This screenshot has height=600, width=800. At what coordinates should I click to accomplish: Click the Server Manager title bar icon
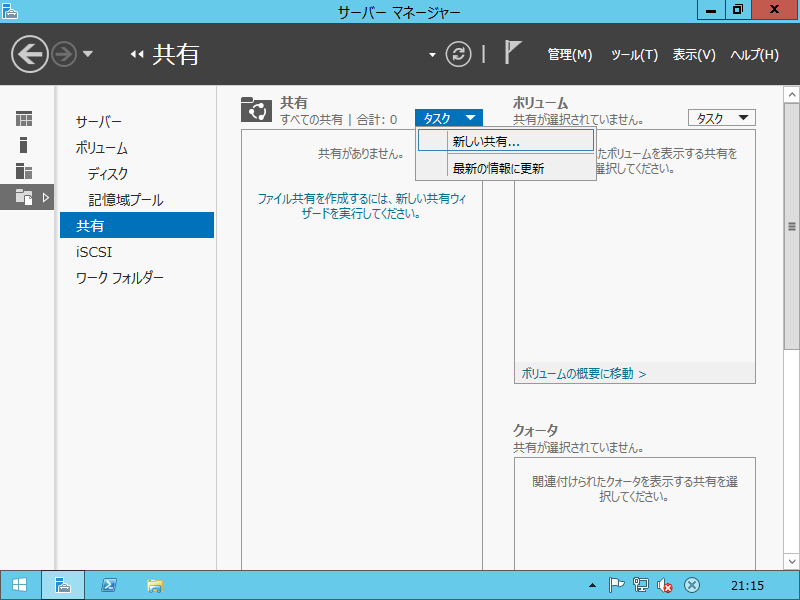pyautogui.click(x=10, y=11)
